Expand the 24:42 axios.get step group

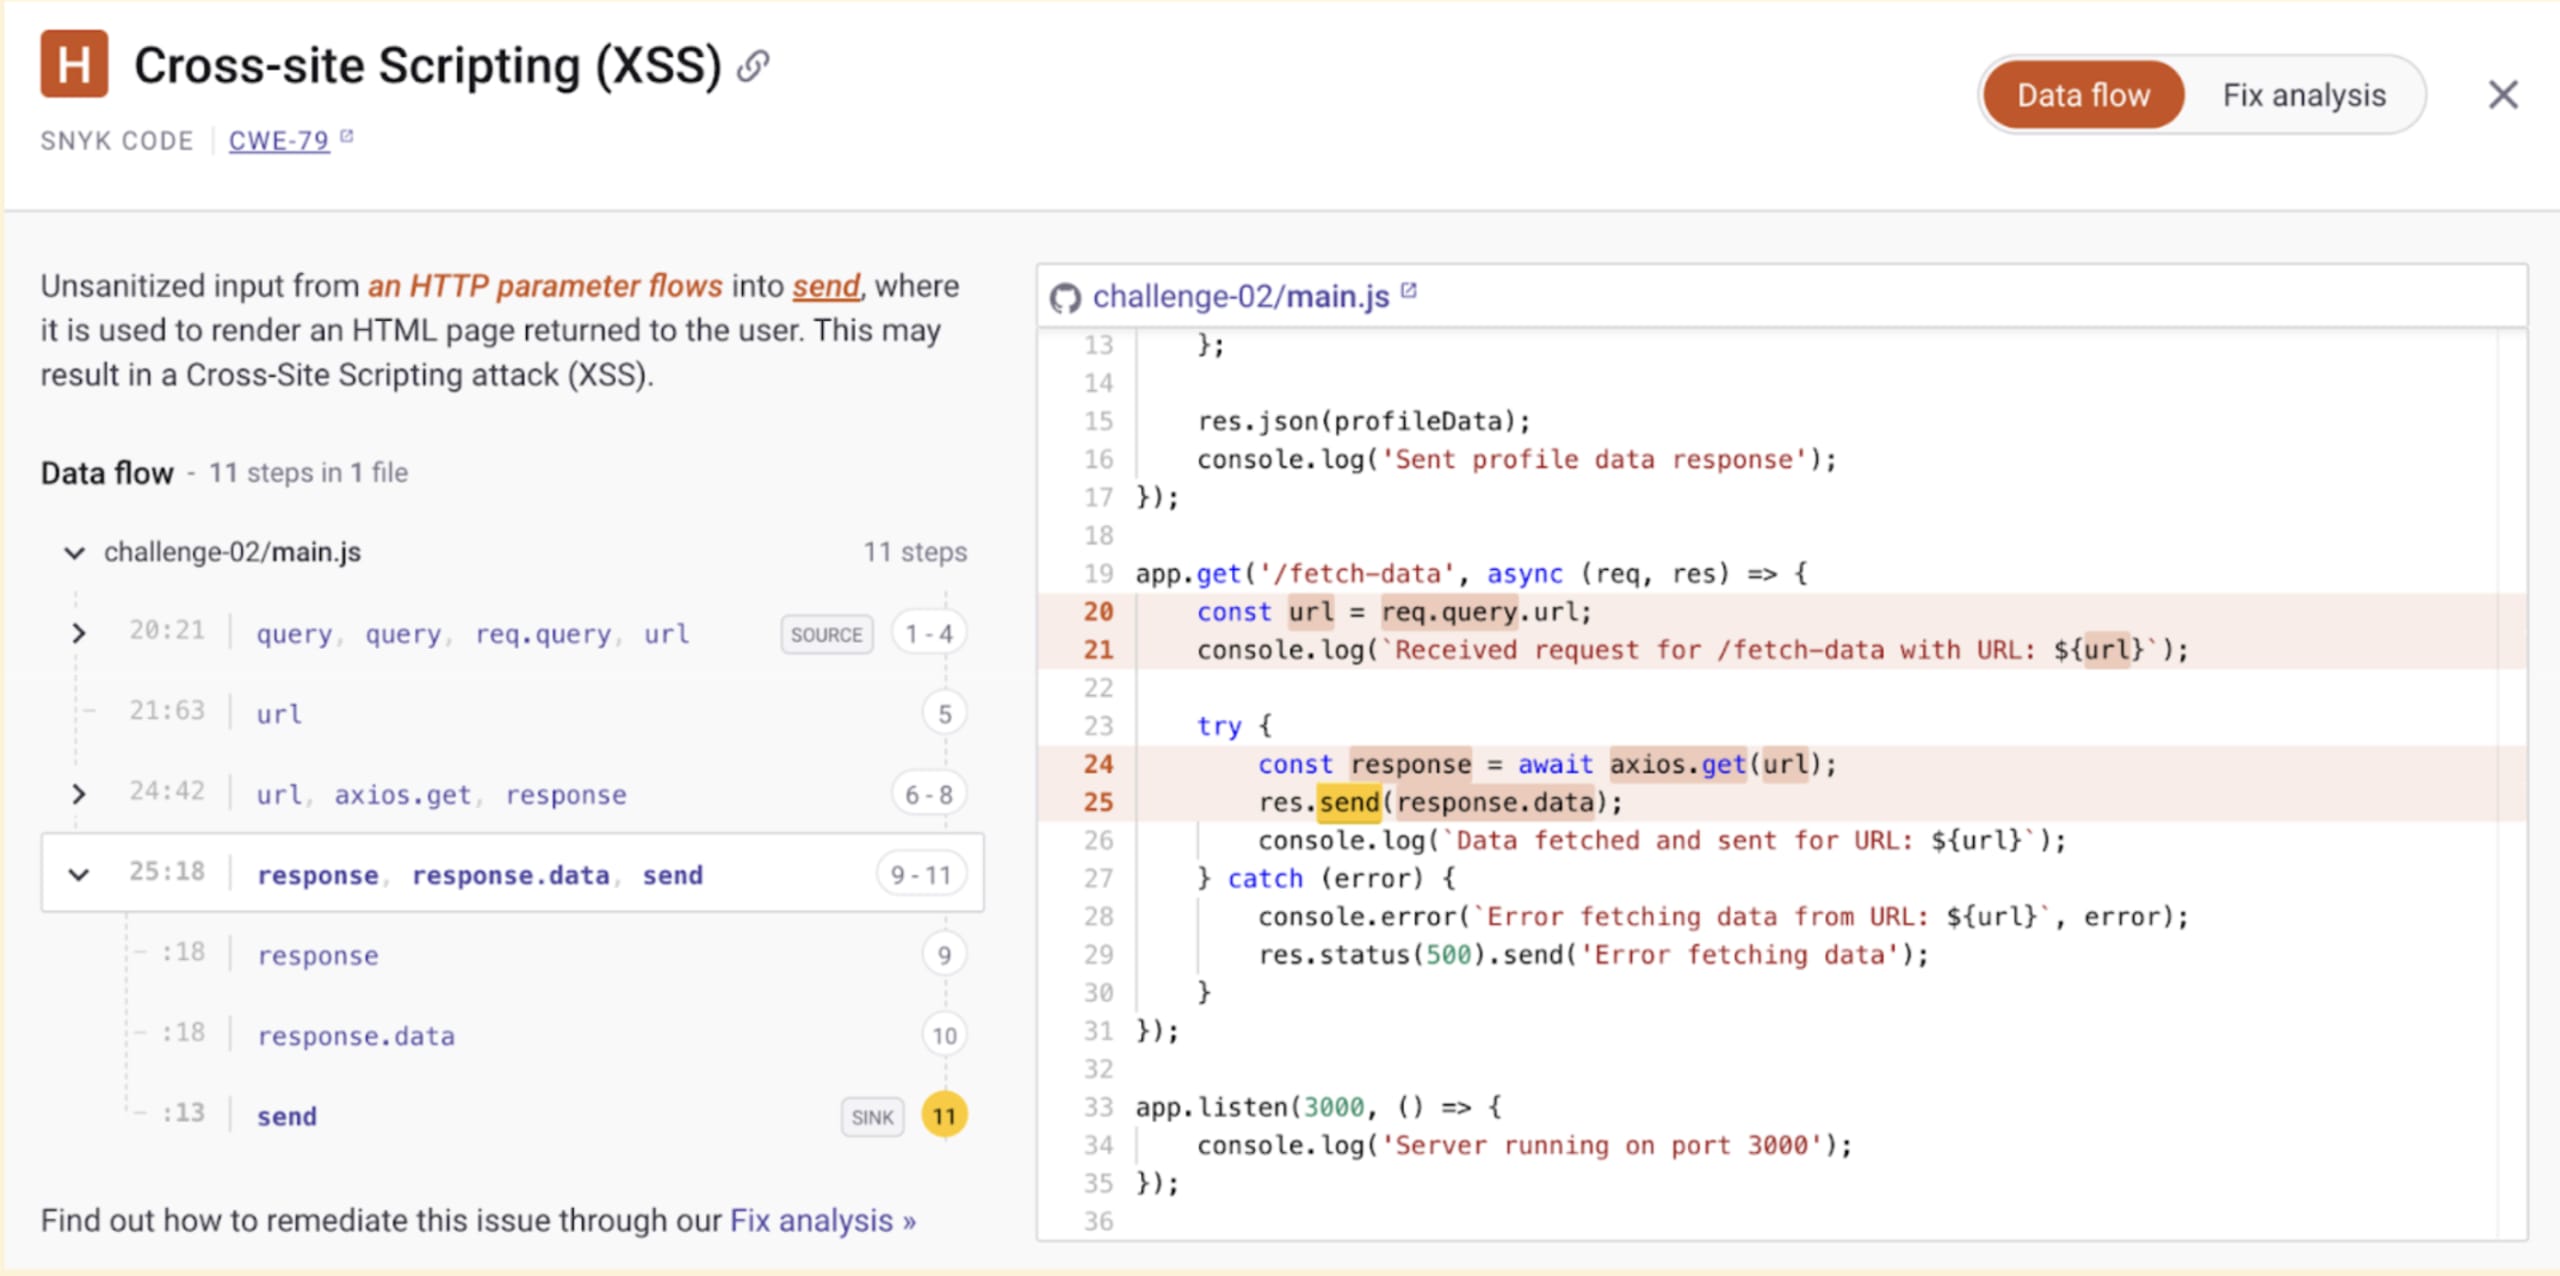tap(78, 794)
